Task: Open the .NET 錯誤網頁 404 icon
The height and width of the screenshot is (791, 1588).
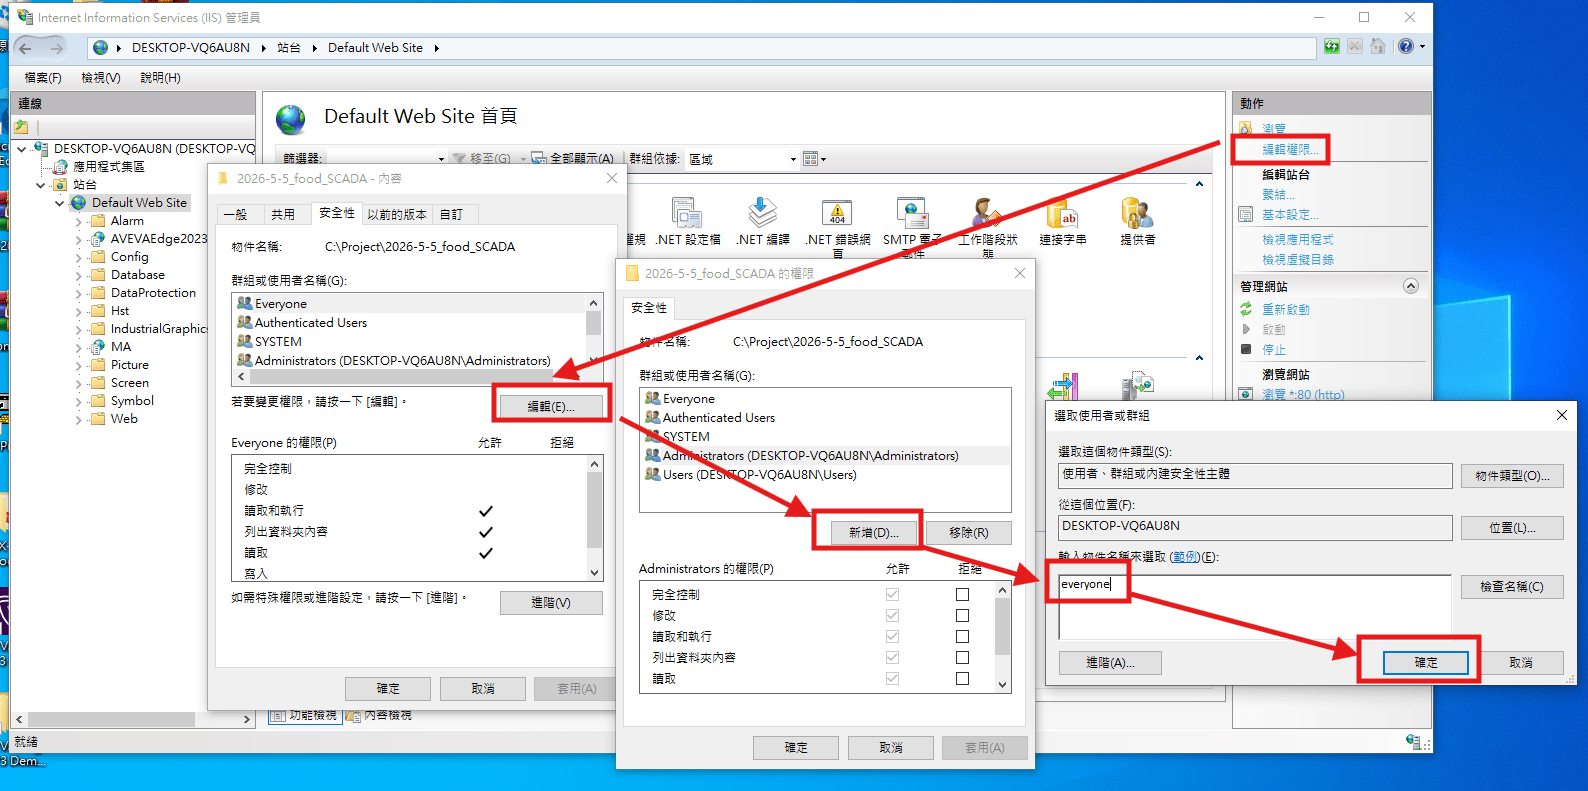Action: (x=837, y=213)
